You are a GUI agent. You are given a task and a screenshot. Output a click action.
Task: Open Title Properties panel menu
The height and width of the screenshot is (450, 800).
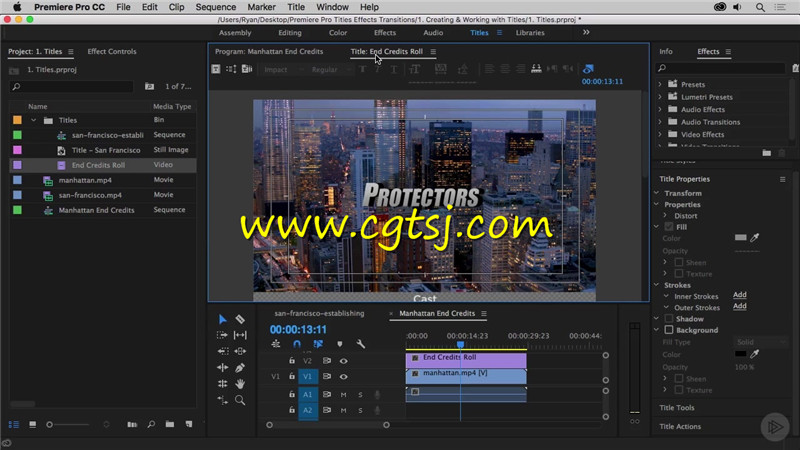(x=782, y=179)
